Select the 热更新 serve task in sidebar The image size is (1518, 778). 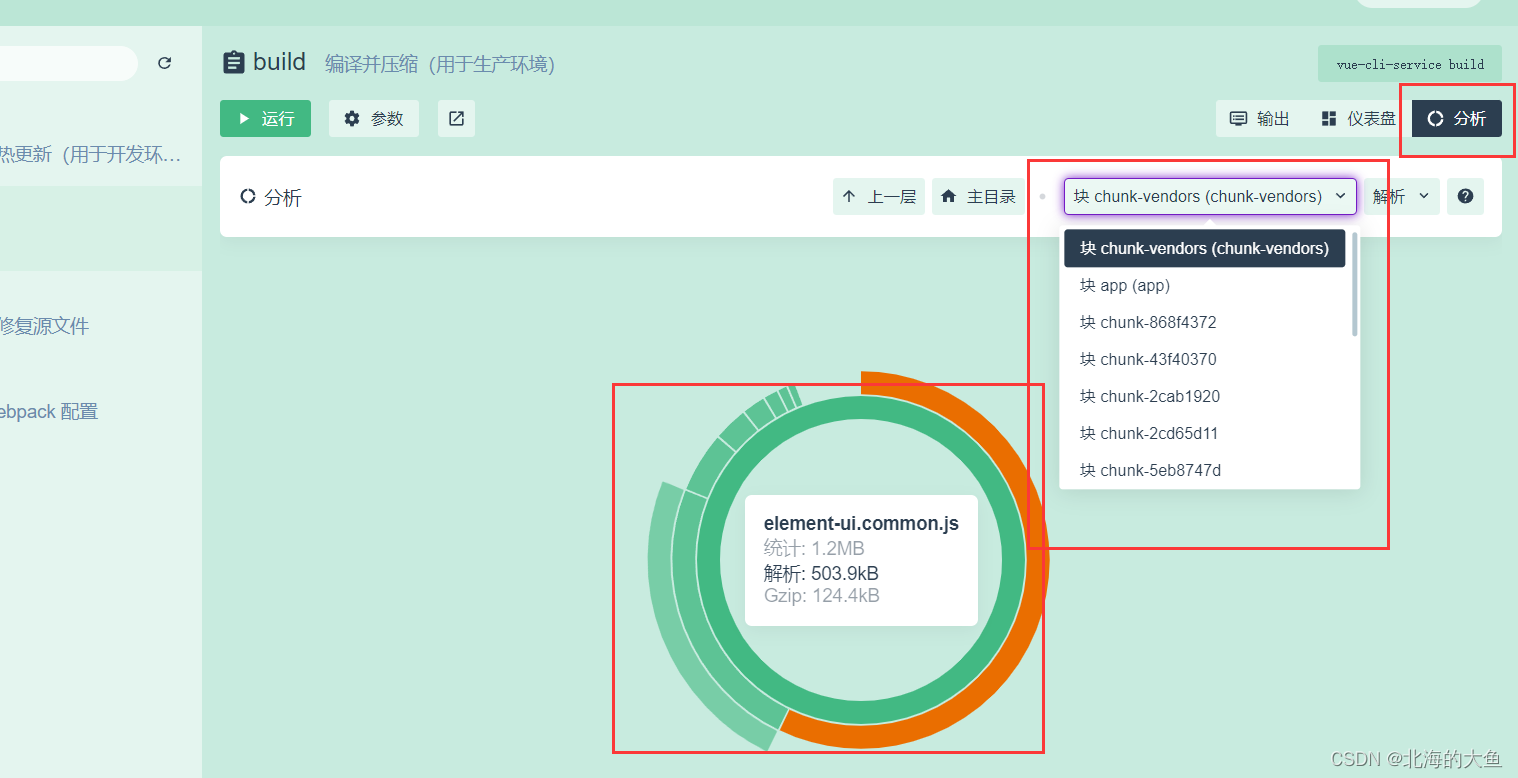(x=91, y=154)
